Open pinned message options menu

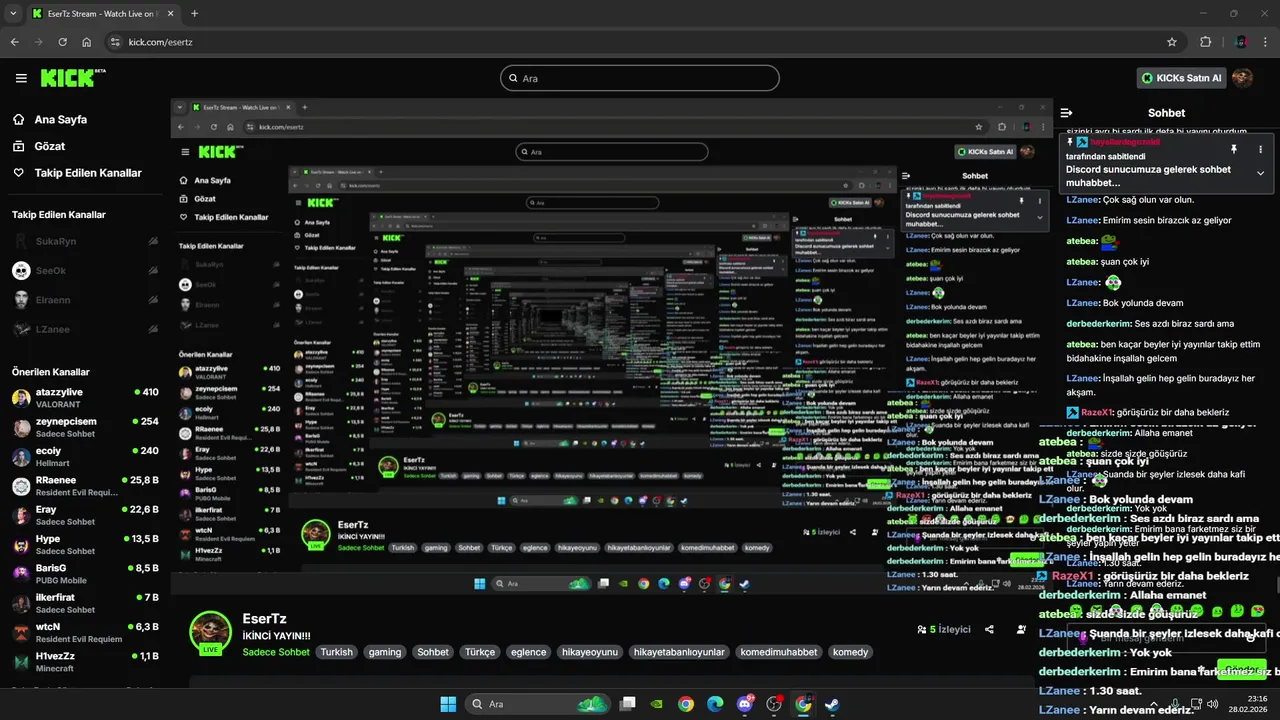point(1260,149)
